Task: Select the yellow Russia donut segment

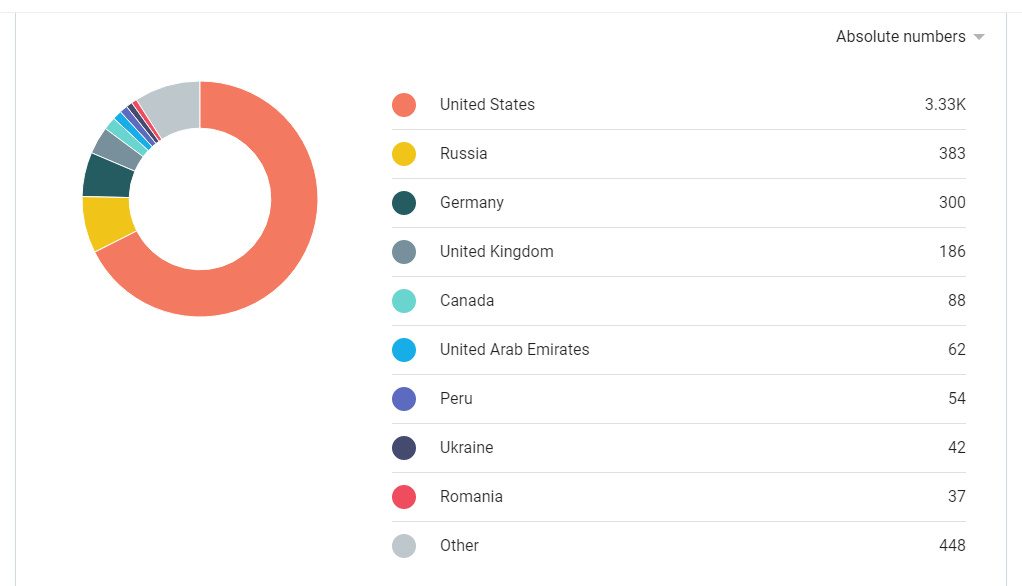Action: (108, 222)
